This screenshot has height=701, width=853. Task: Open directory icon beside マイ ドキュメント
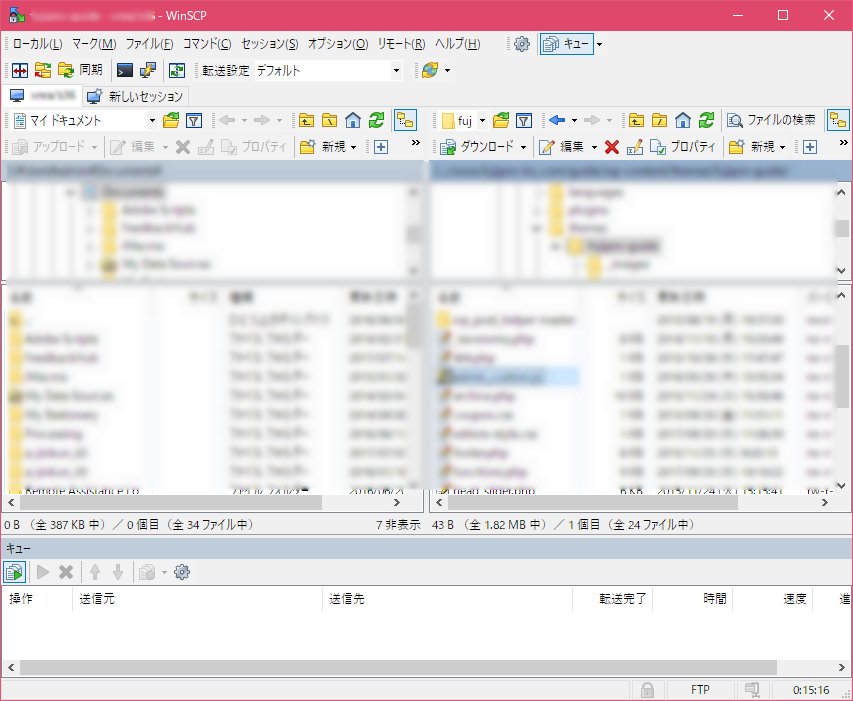click(171, 120)
